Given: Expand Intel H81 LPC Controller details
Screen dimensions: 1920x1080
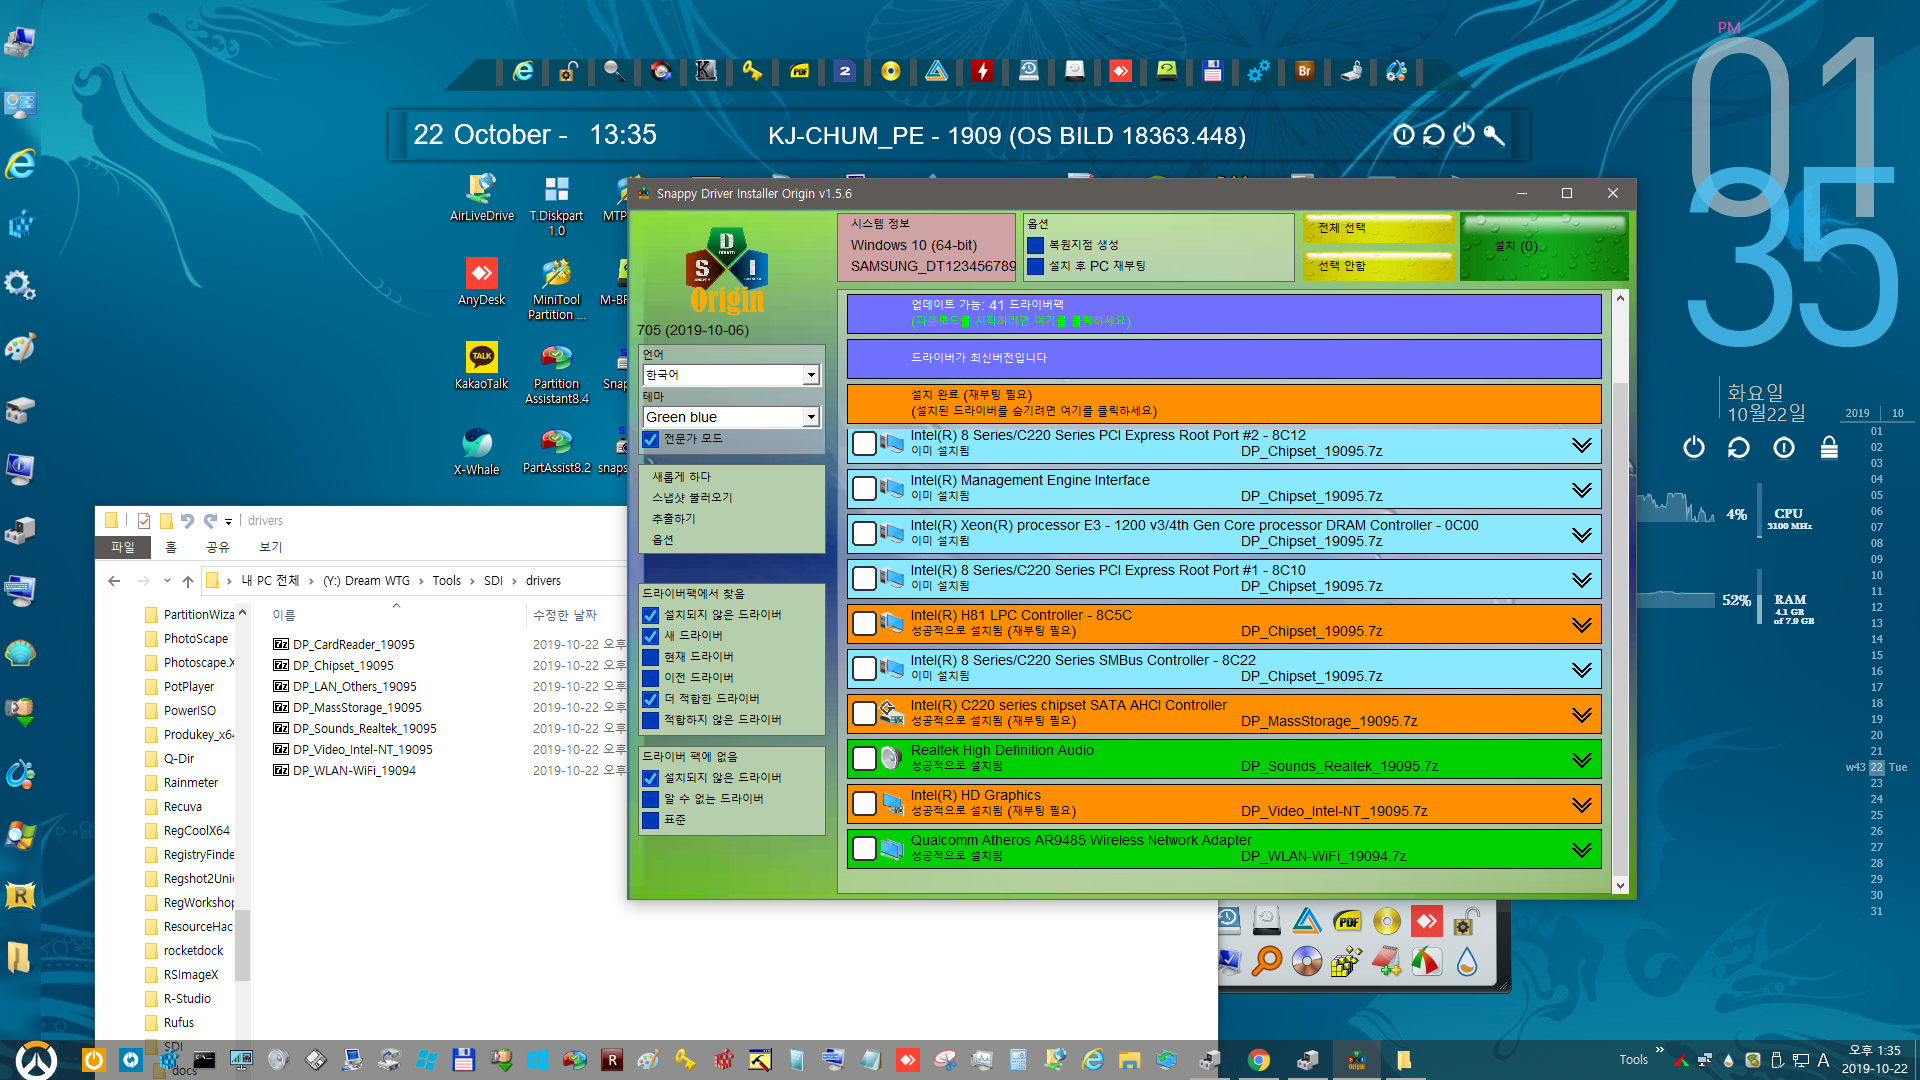Looking at the screenshot, I should (x=1581, y=625).
